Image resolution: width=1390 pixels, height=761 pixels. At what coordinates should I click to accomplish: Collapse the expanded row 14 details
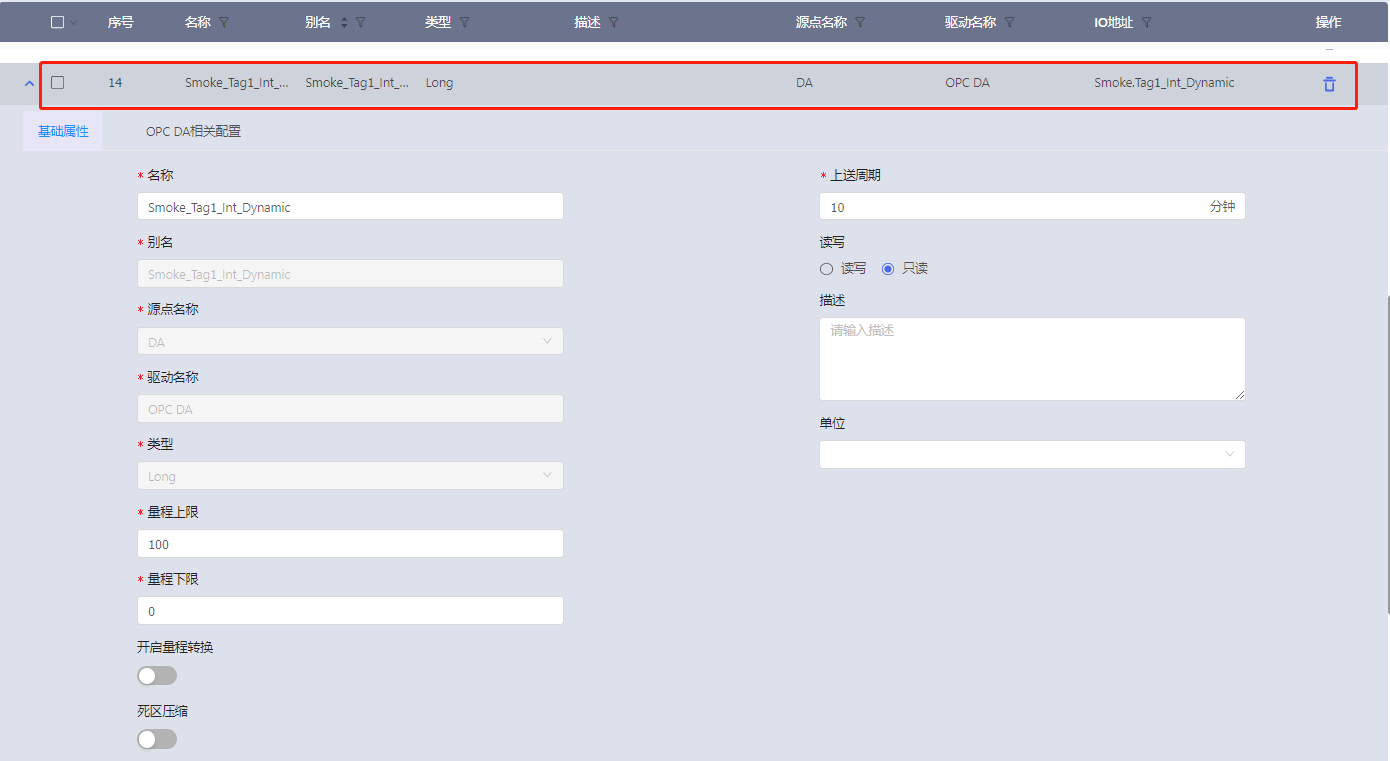pyautogui.click(x=28, y=83)
